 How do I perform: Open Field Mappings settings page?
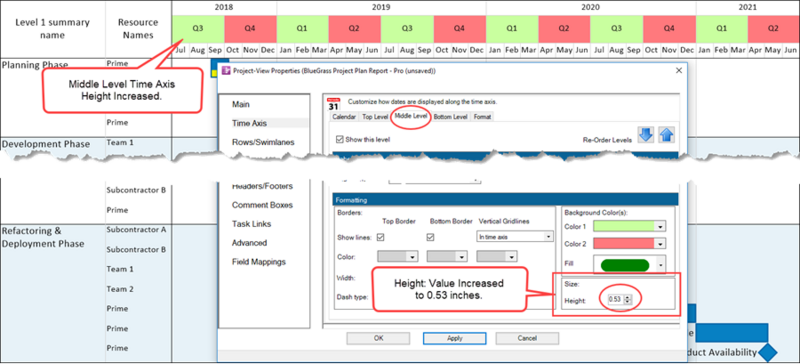(x=259, y=262)
